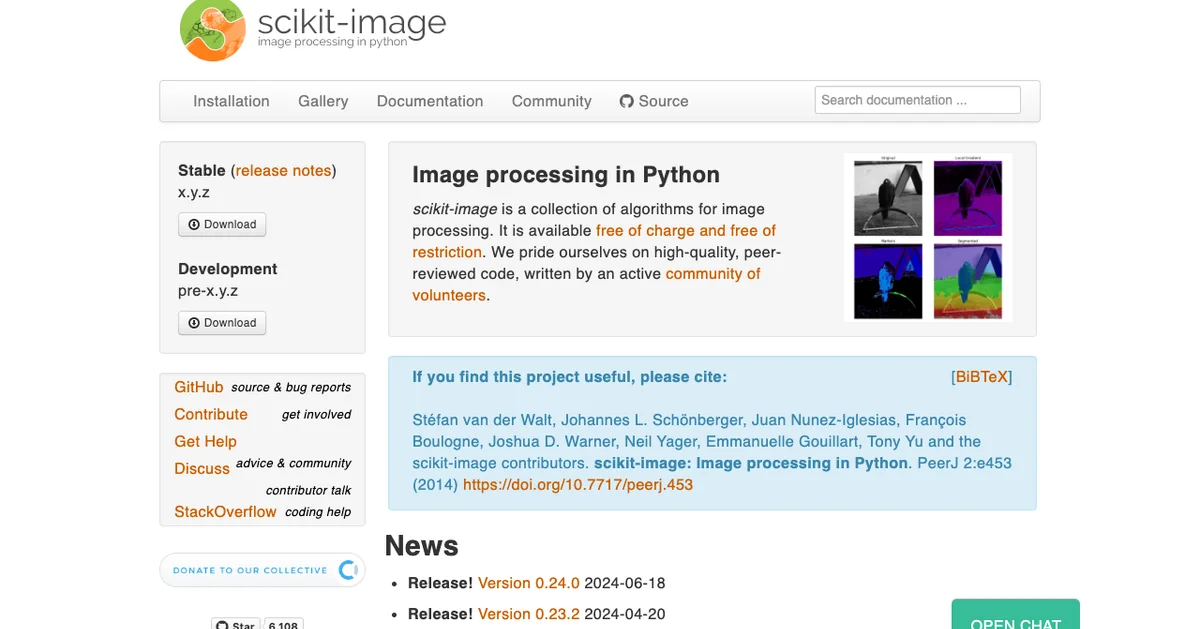1200x629 pixels.
Task: Click the scikit-image: Image processing in Python citation title
Action: coord(751,463)
